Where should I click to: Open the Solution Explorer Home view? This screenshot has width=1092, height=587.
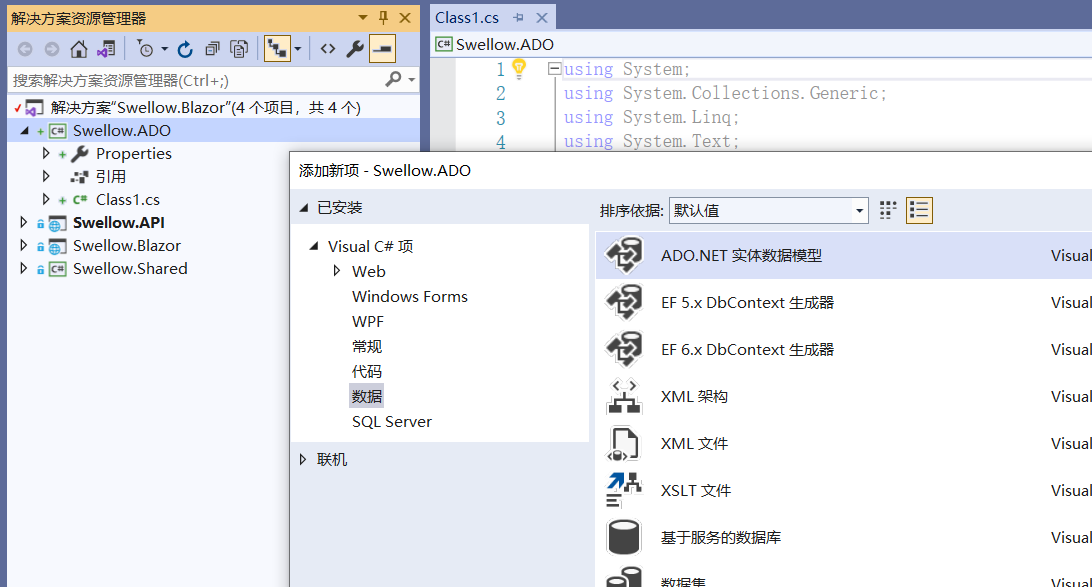[x=79, y=48]
